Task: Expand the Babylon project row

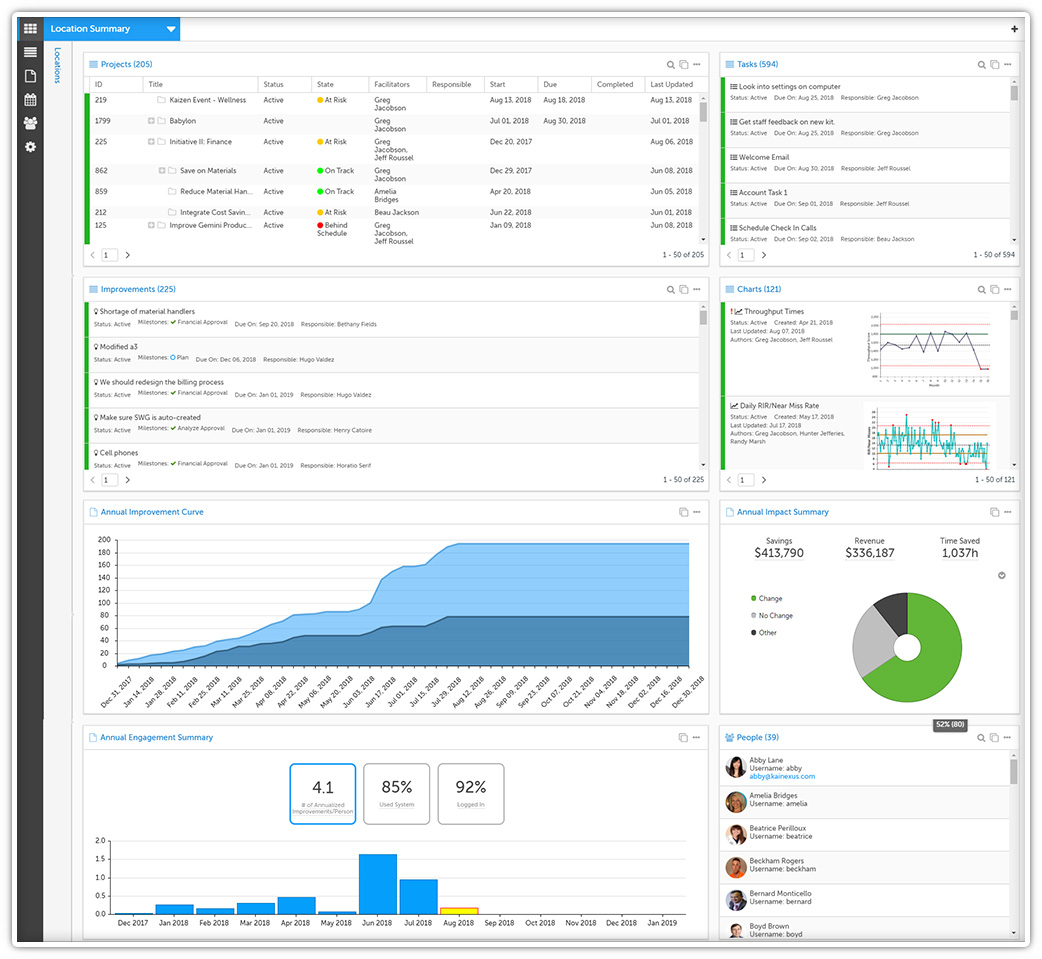Action: click(x=152, y=121)
